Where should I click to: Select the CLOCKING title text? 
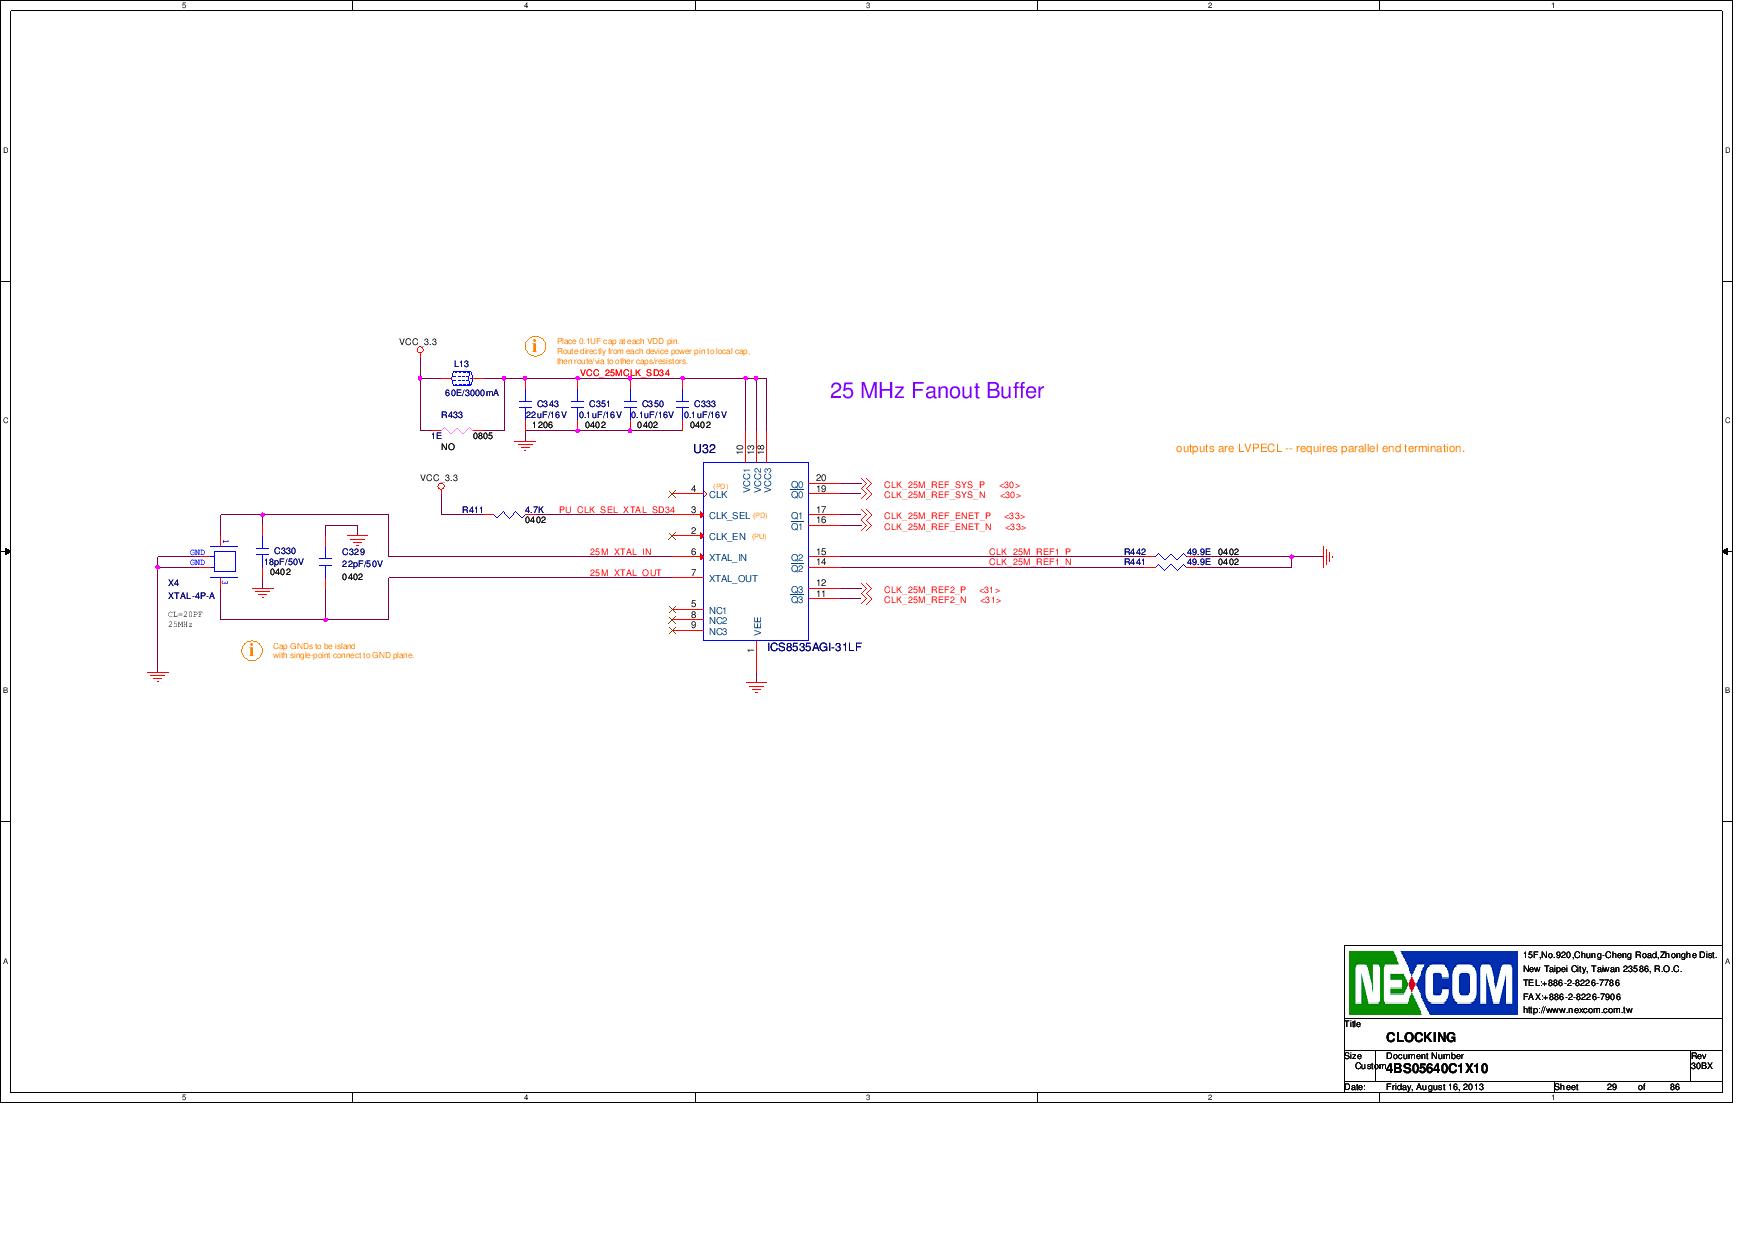1421,1039
